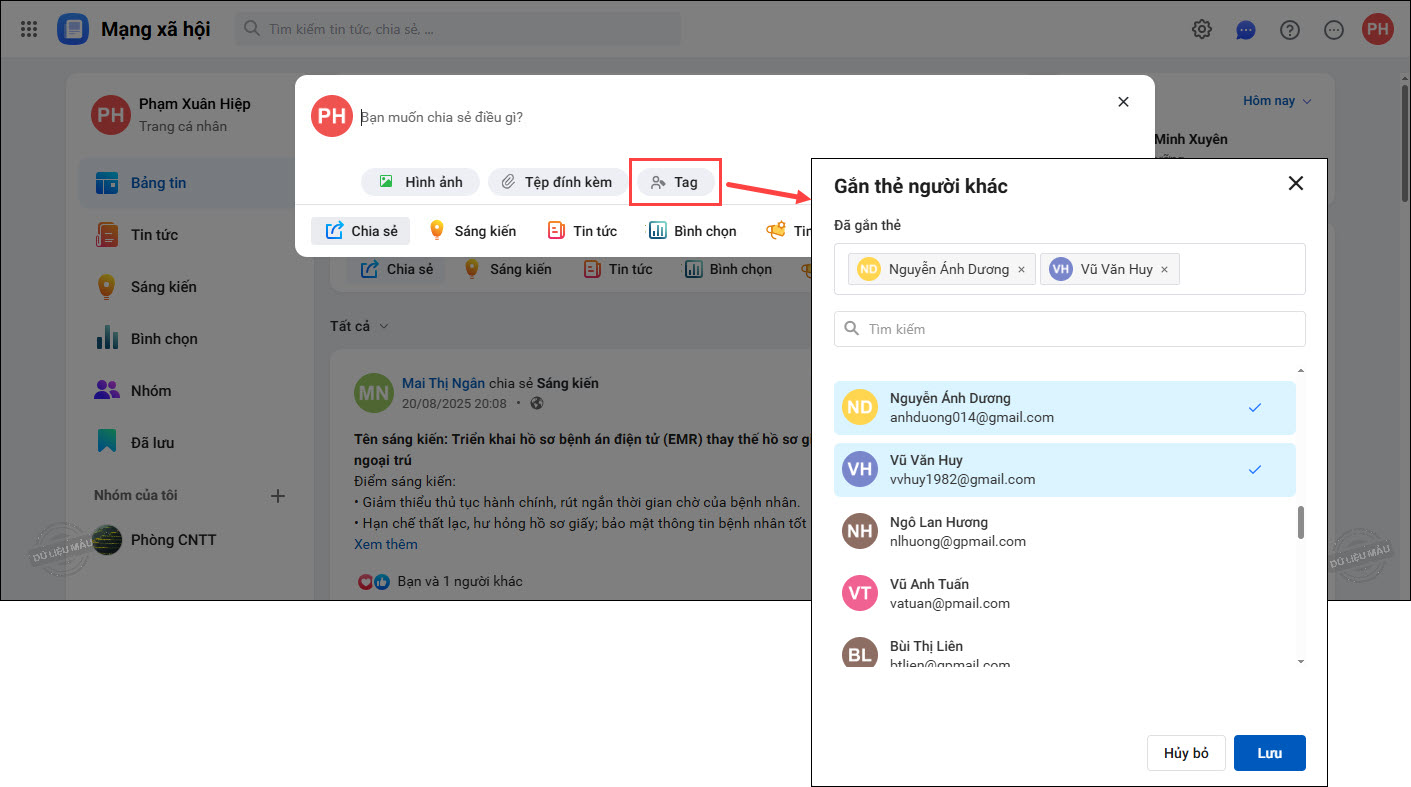Select Chia sẻ tab in composer popup
Viewport: 1411px width, 787px height.
(361, 231)
